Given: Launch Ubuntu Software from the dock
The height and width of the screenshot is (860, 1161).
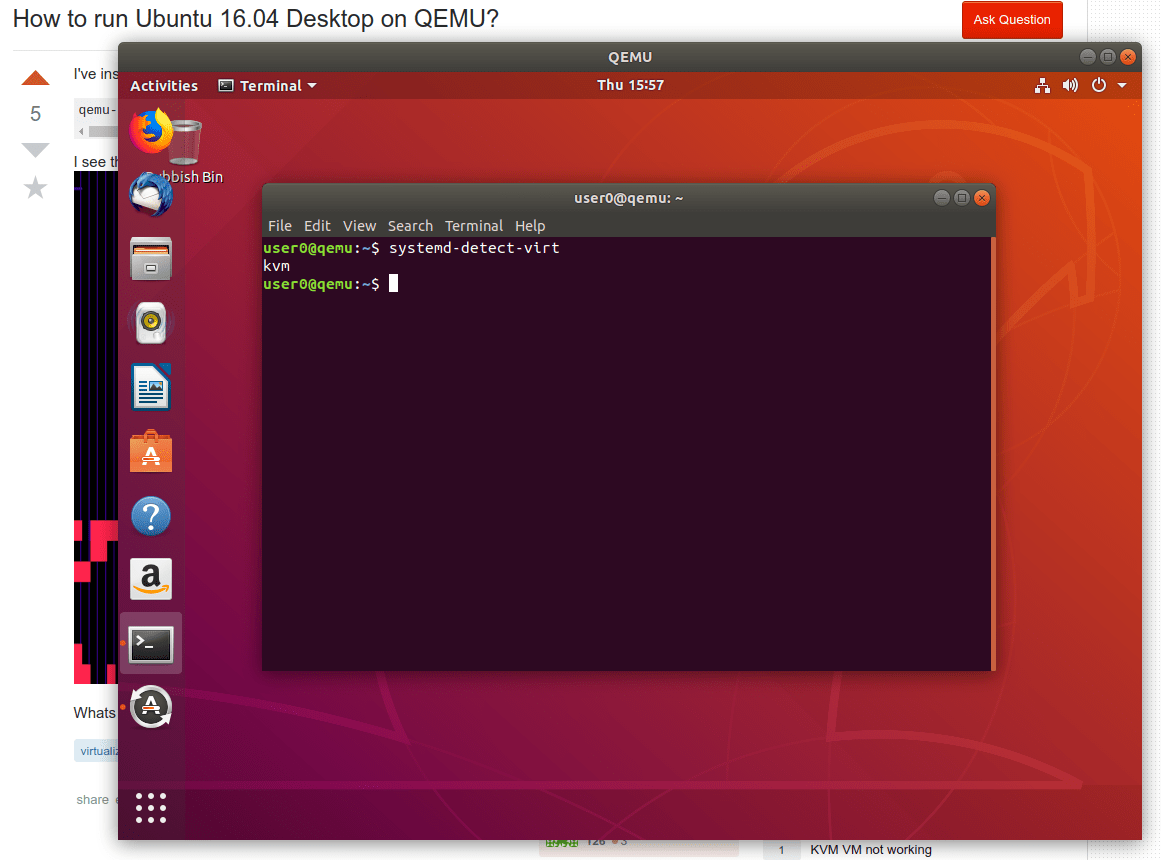Looking at the screenshot, I should click(151, 452).
